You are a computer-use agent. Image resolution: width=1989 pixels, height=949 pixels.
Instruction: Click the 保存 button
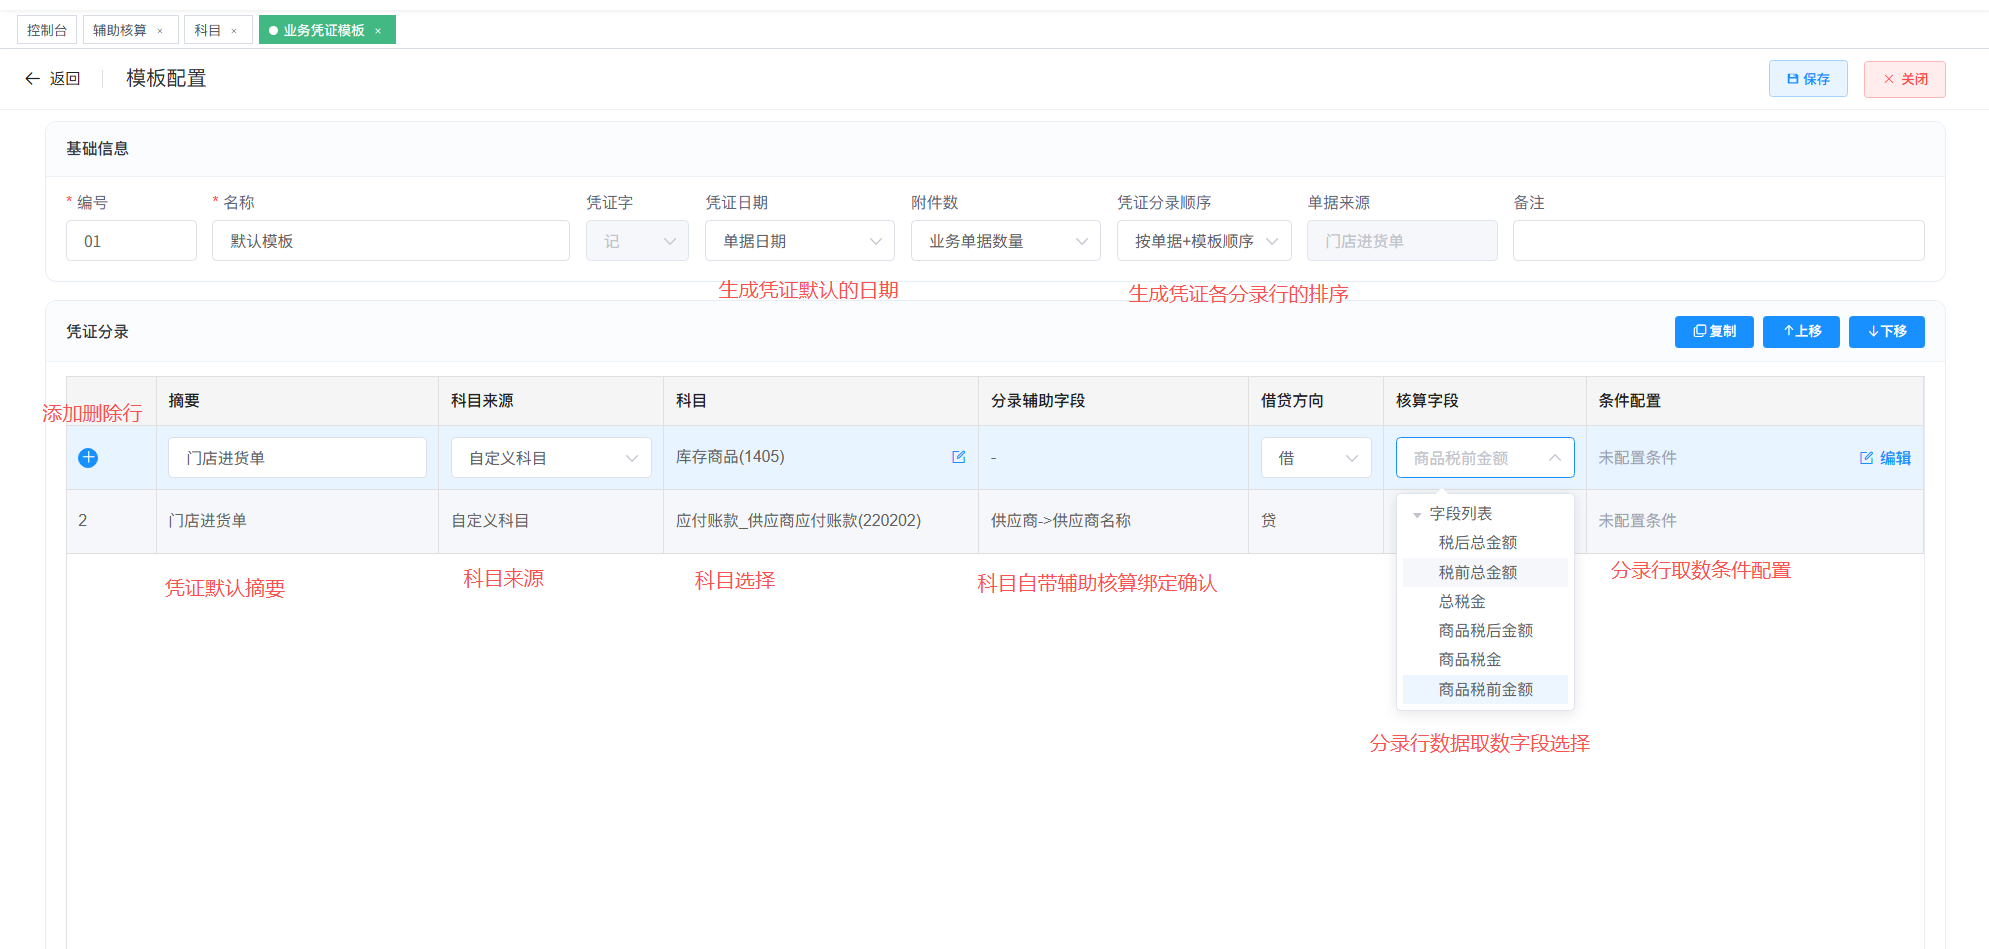tap(1808, 79)
